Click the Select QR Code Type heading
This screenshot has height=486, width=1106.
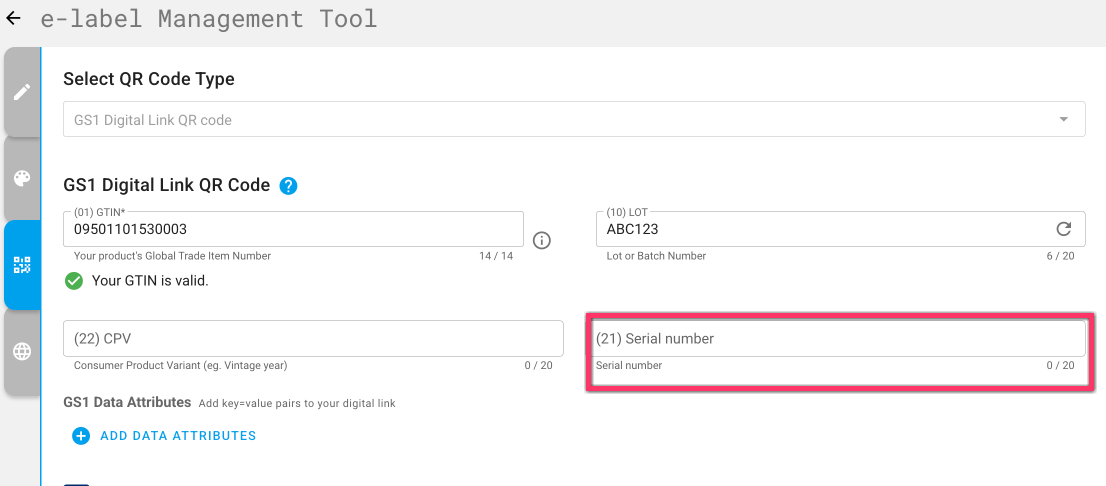(149, 80)
